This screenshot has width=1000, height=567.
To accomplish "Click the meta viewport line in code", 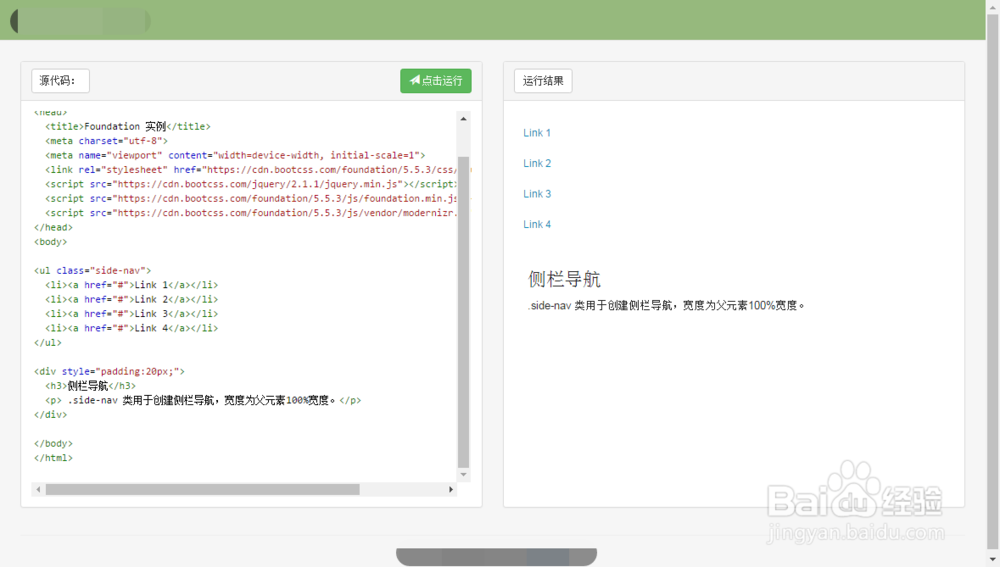I will coord(235,155).
